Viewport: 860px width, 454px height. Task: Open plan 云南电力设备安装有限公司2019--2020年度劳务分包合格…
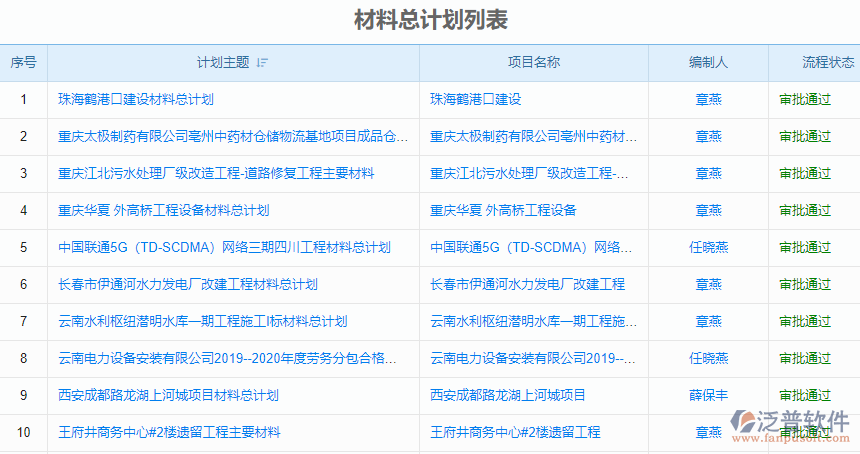227,359
